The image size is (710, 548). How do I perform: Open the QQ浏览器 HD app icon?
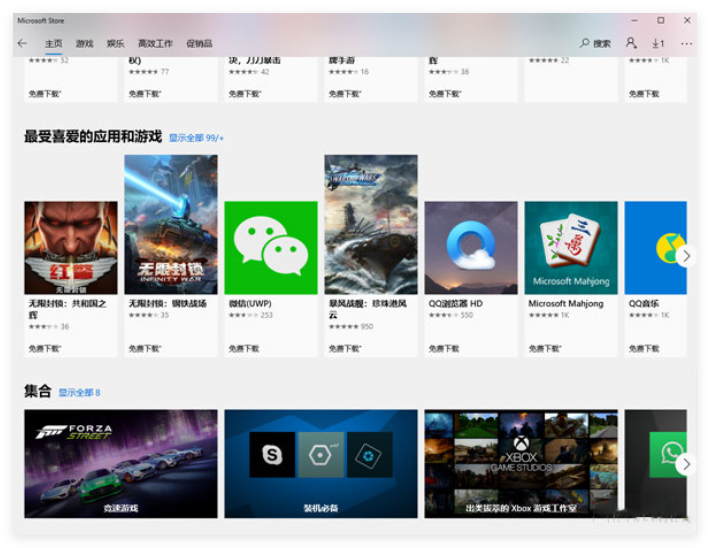[471, 248]
